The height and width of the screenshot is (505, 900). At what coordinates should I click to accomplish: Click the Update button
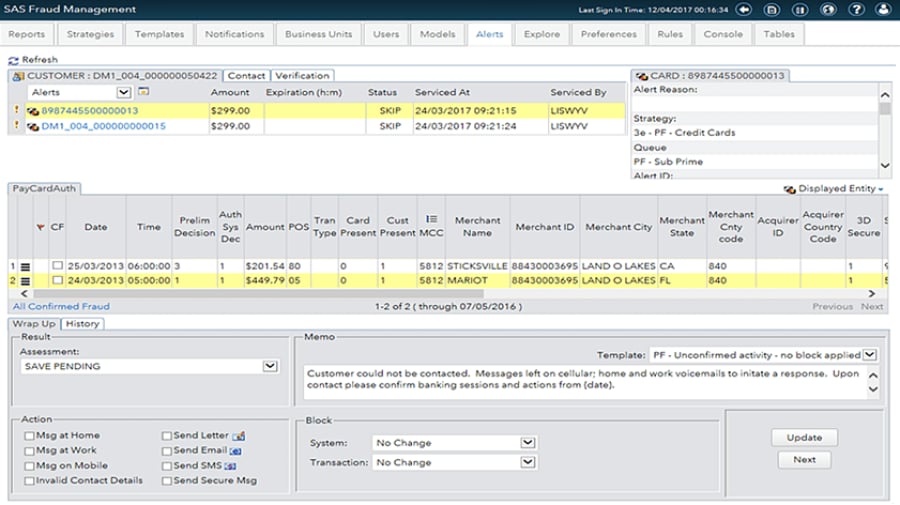804,437
